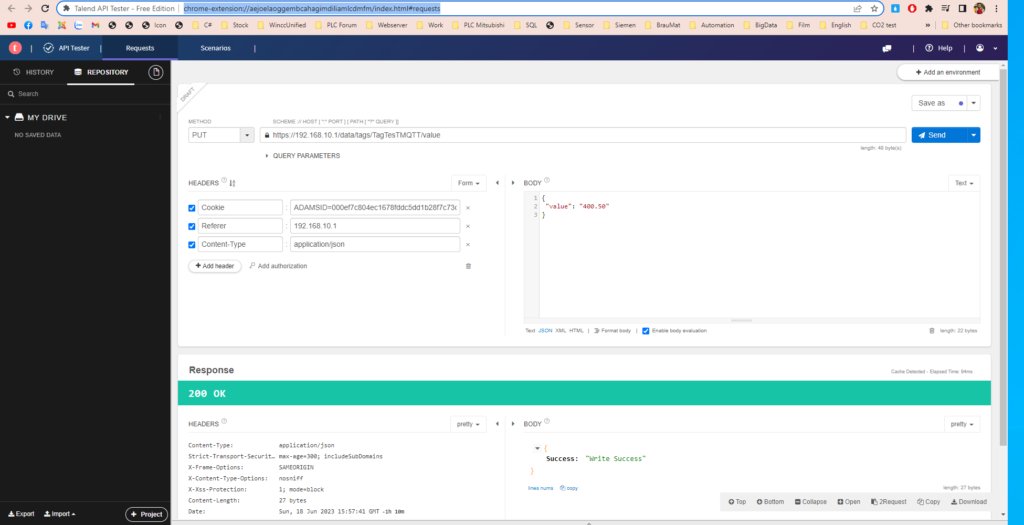1024x525 pixels.
Task: Click Collapse in the response toolbar
Action: tap(810, 501)
